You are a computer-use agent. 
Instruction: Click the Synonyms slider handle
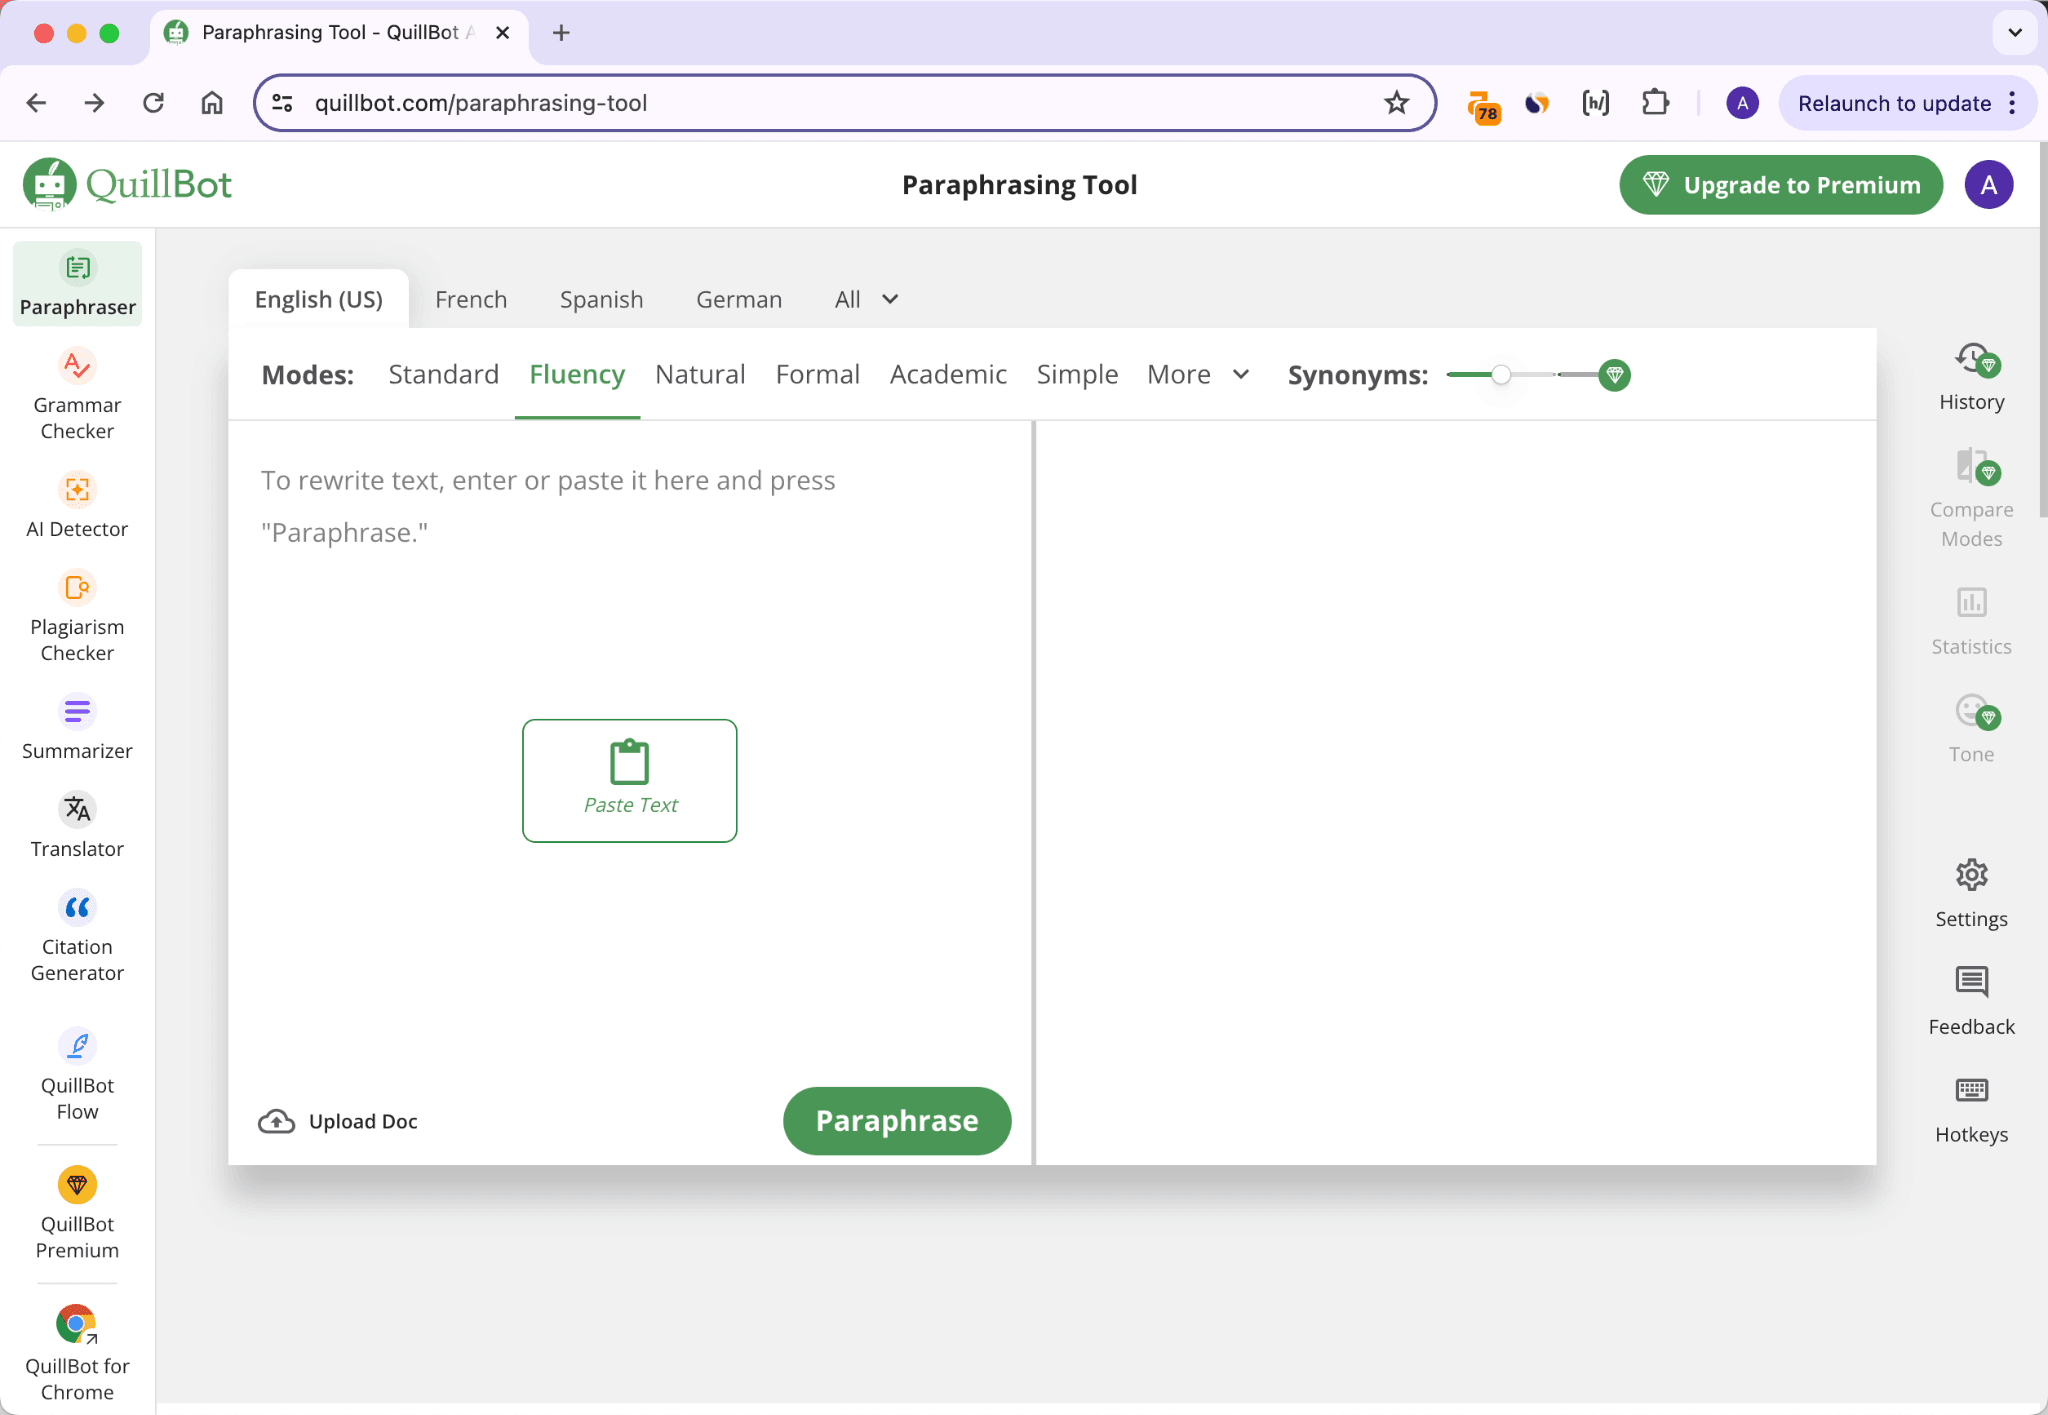(1501, 375)
